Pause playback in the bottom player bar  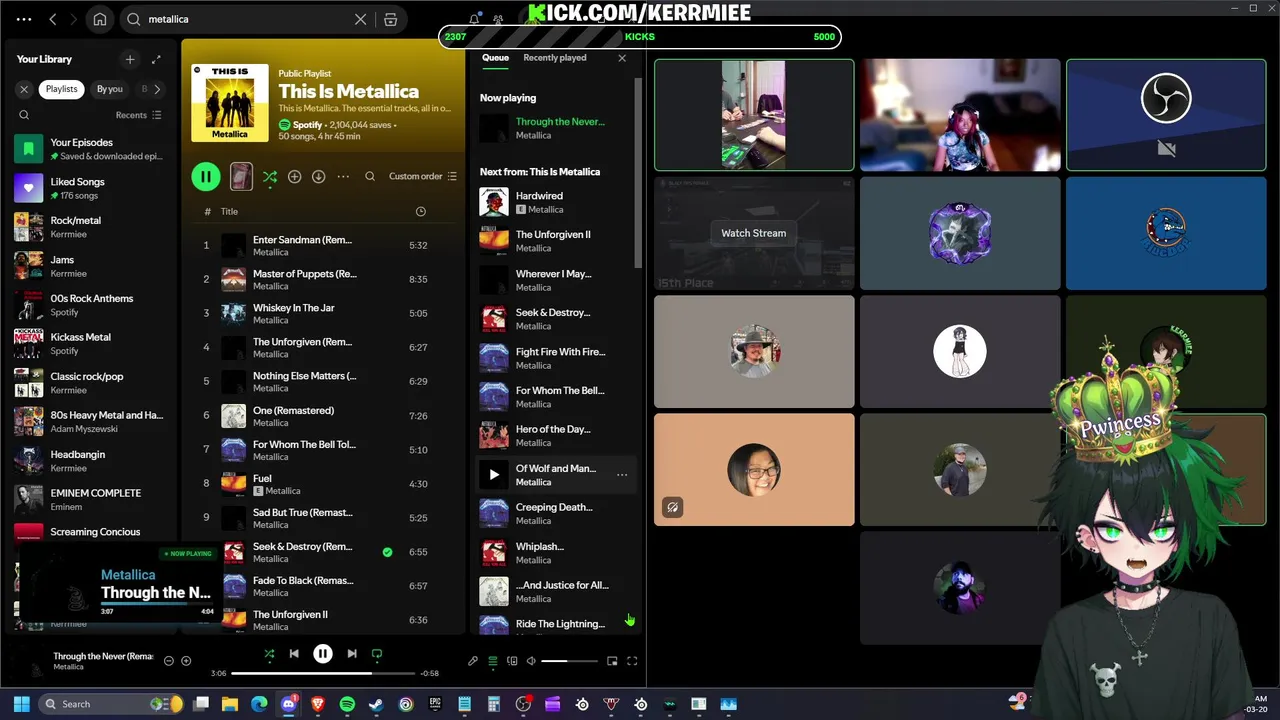click(323, 654)
